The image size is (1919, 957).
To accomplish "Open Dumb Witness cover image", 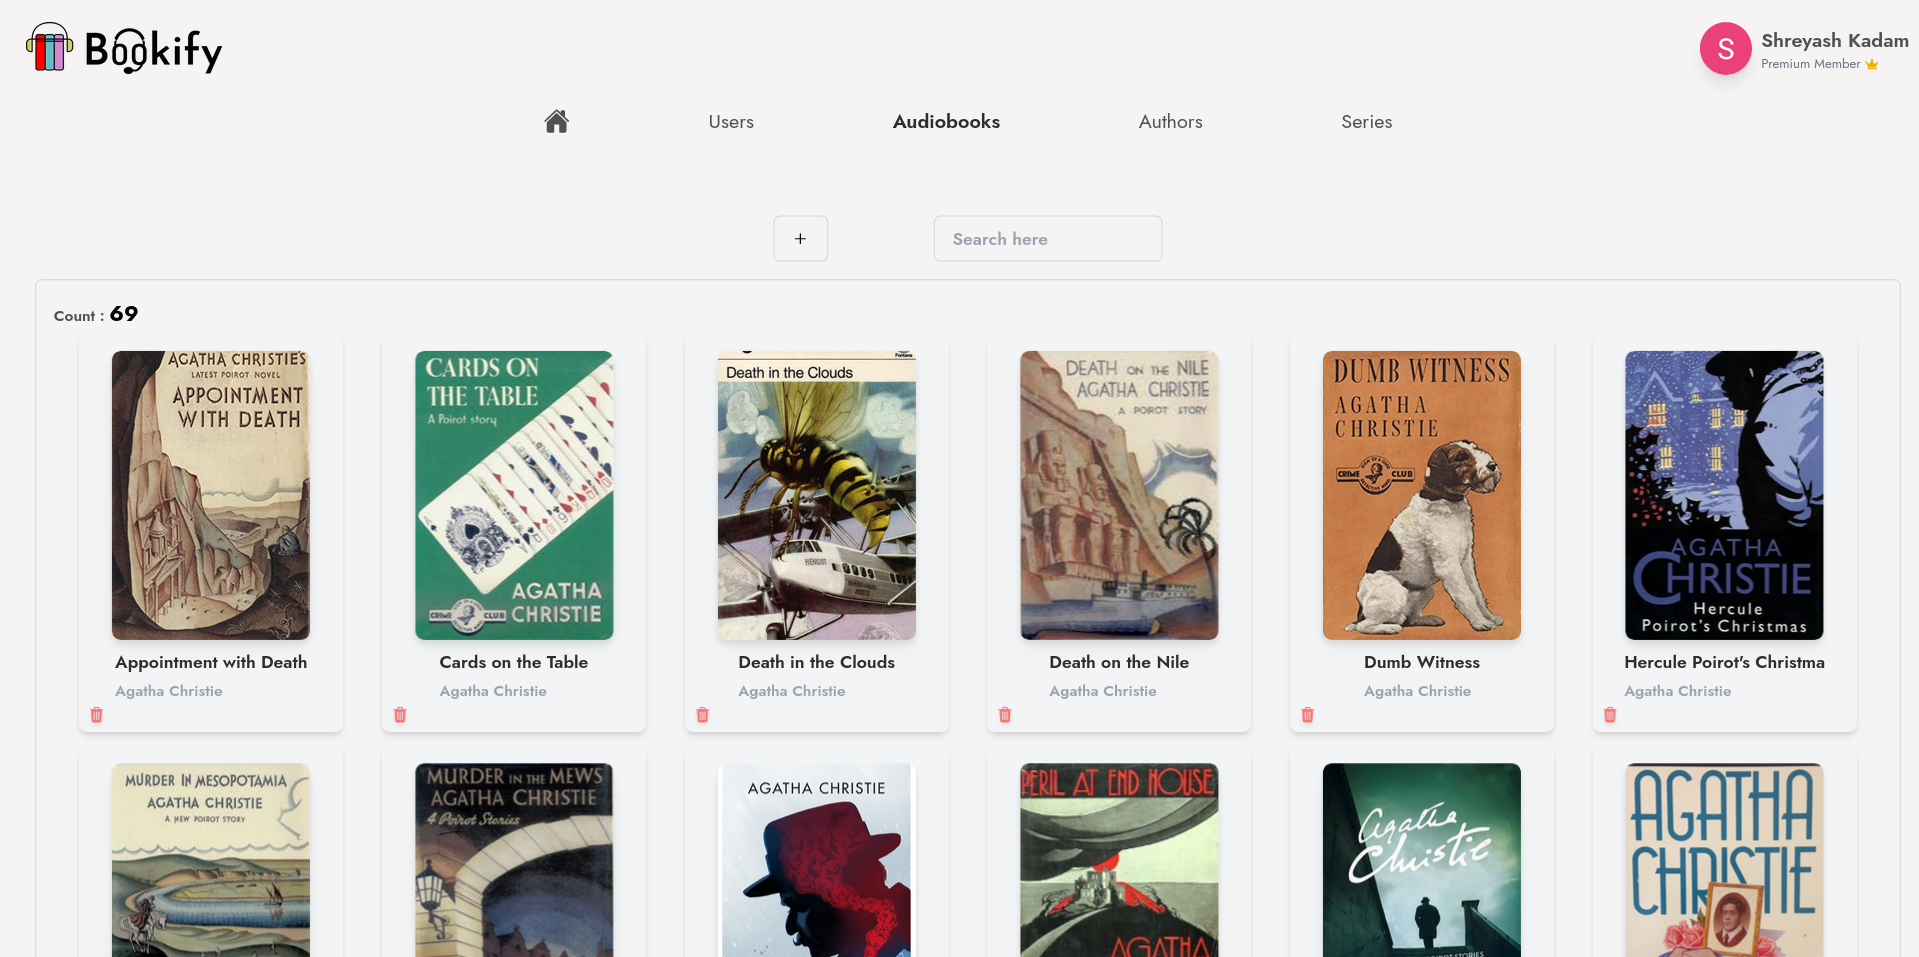I will click(1422, 495).
